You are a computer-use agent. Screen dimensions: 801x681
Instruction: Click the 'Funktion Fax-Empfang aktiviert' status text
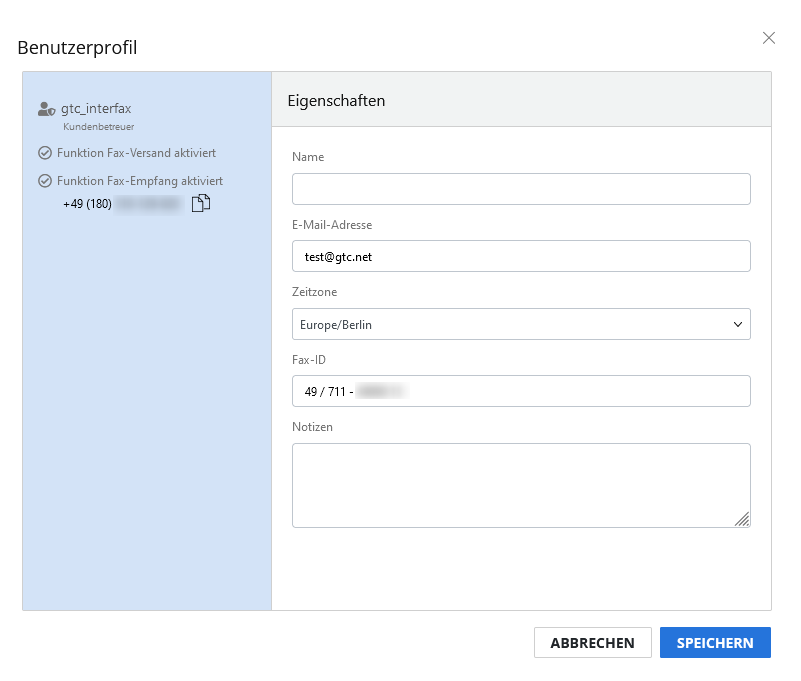[x=140, y=181]
